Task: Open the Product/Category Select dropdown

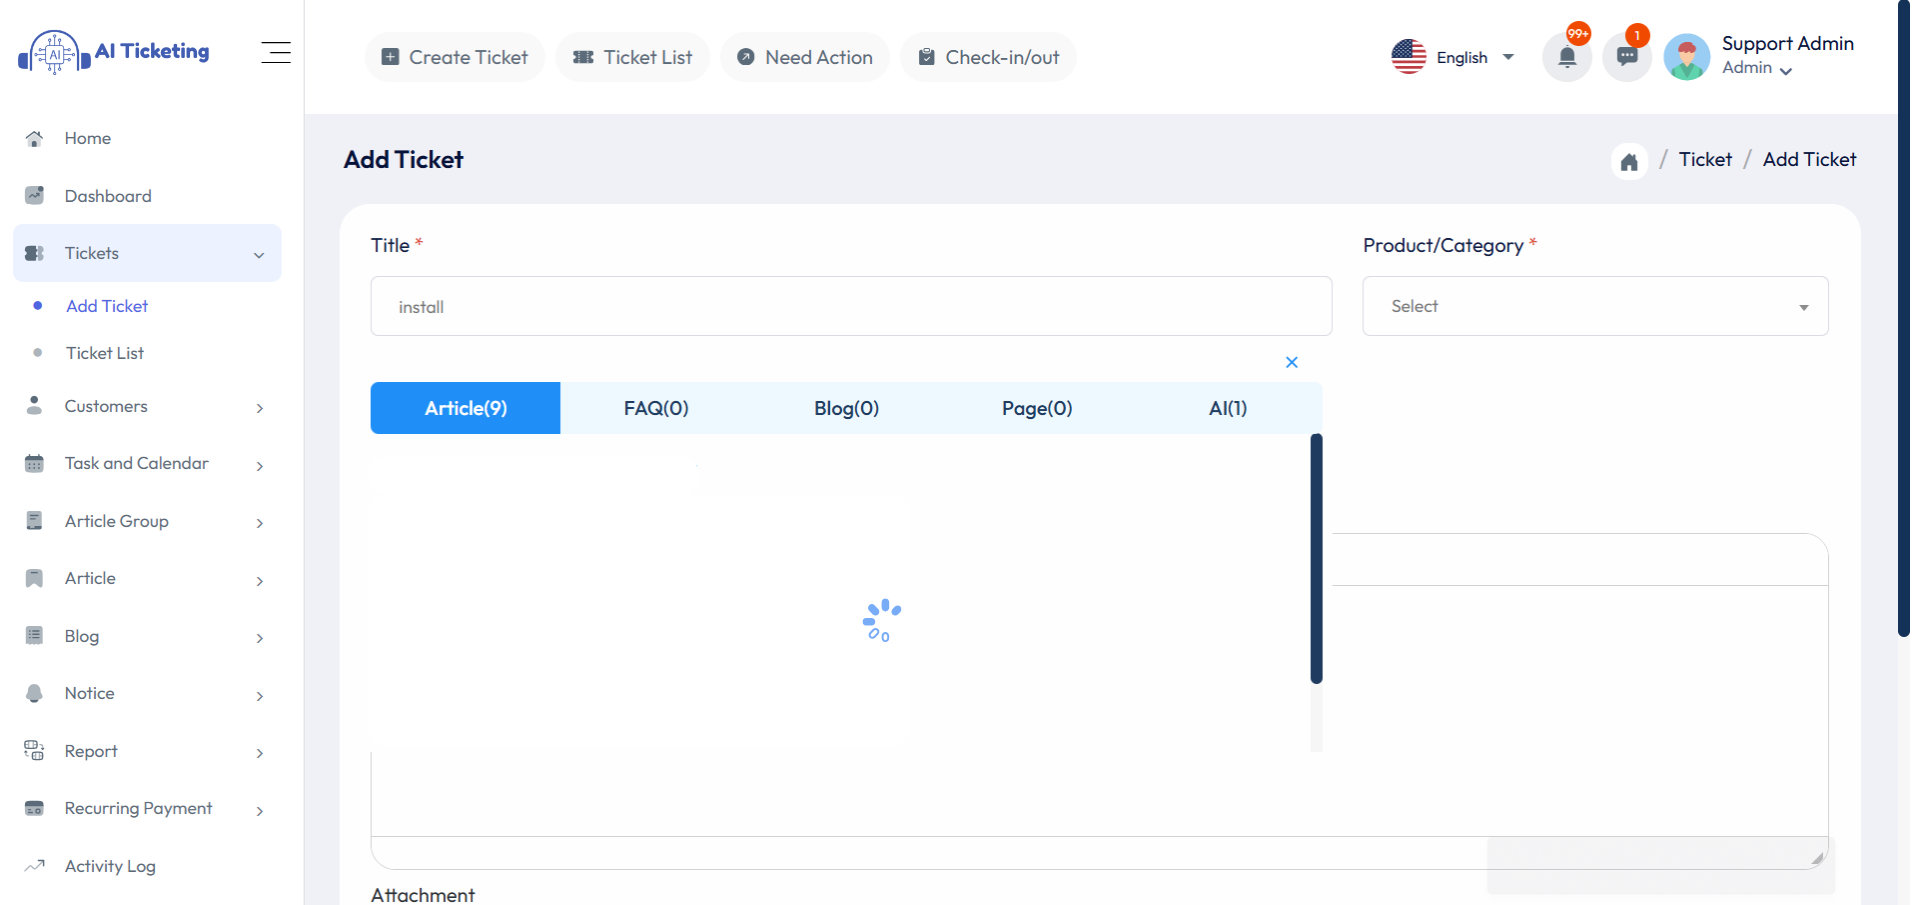Action: tap(1594, 306)
